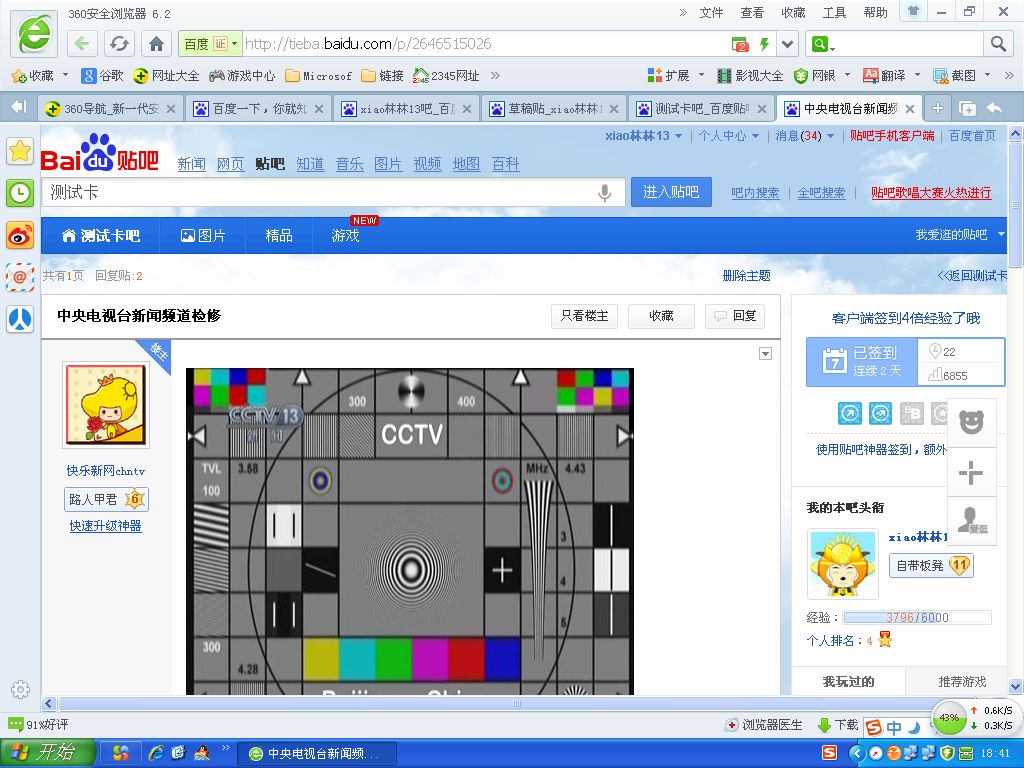Click the medal icon next to 个人排名

(x=885, y=640)
